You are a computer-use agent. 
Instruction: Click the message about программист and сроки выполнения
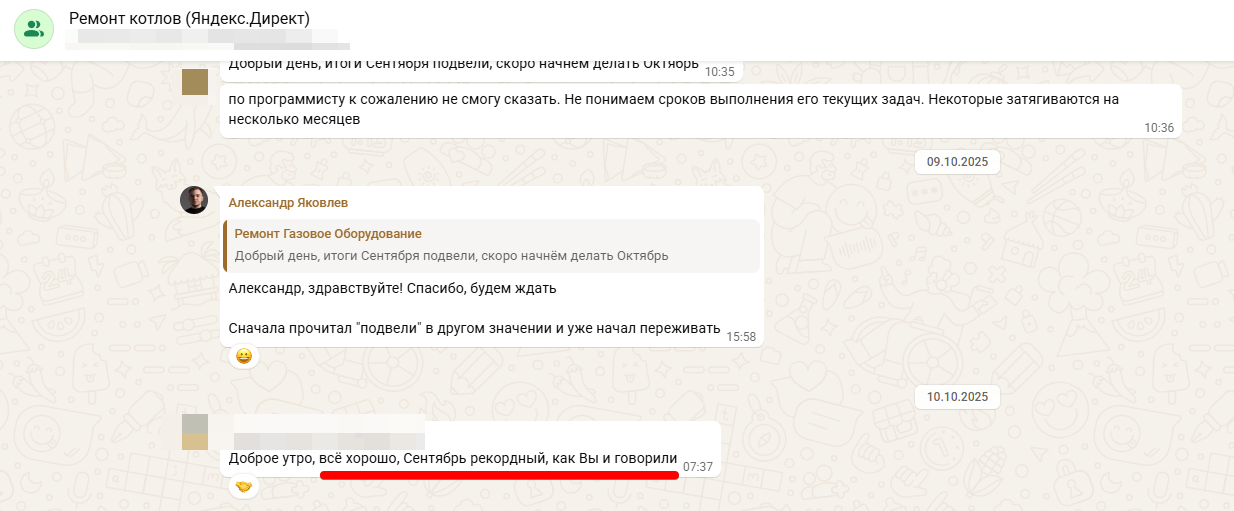click(x=701, y=109)
